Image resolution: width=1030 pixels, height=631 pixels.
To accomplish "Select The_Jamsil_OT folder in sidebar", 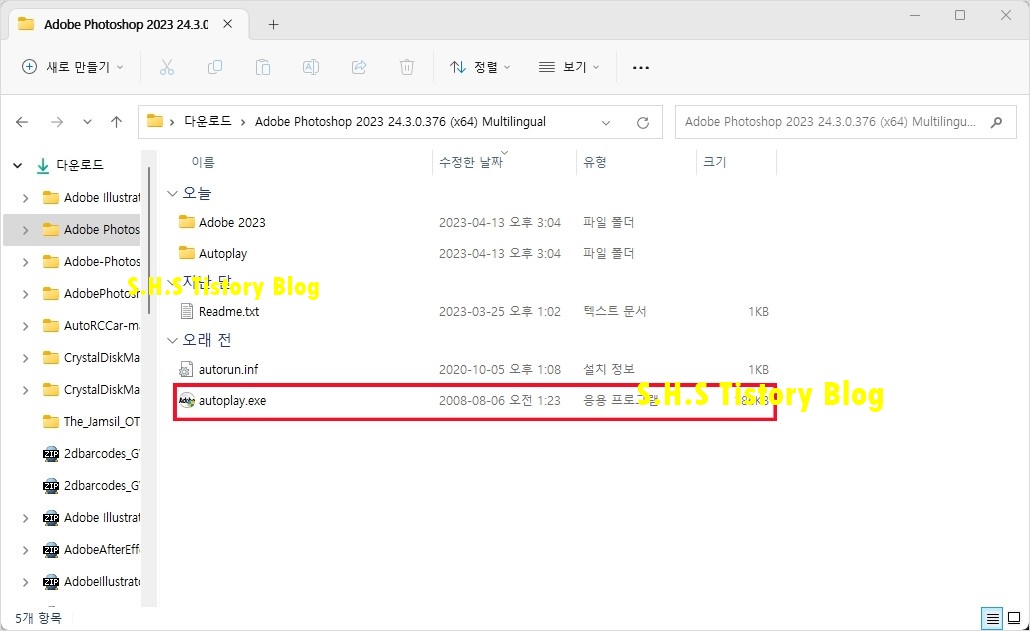I will point(91,422).
